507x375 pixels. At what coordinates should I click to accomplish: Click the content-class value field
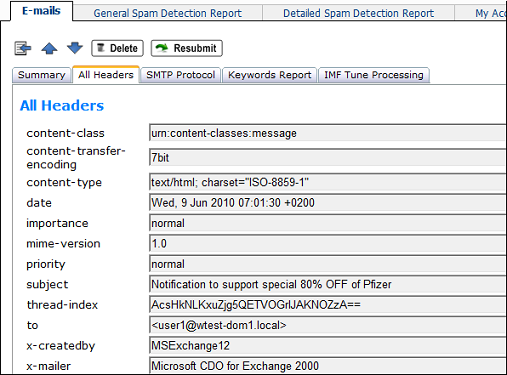[x=328, y=133]
